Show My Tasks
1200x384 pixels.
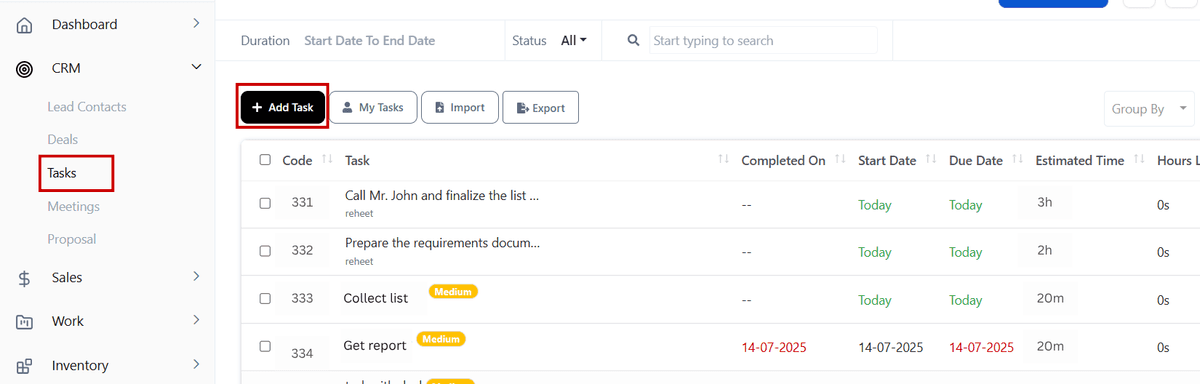pyautogui.click(x=373, y=107)
